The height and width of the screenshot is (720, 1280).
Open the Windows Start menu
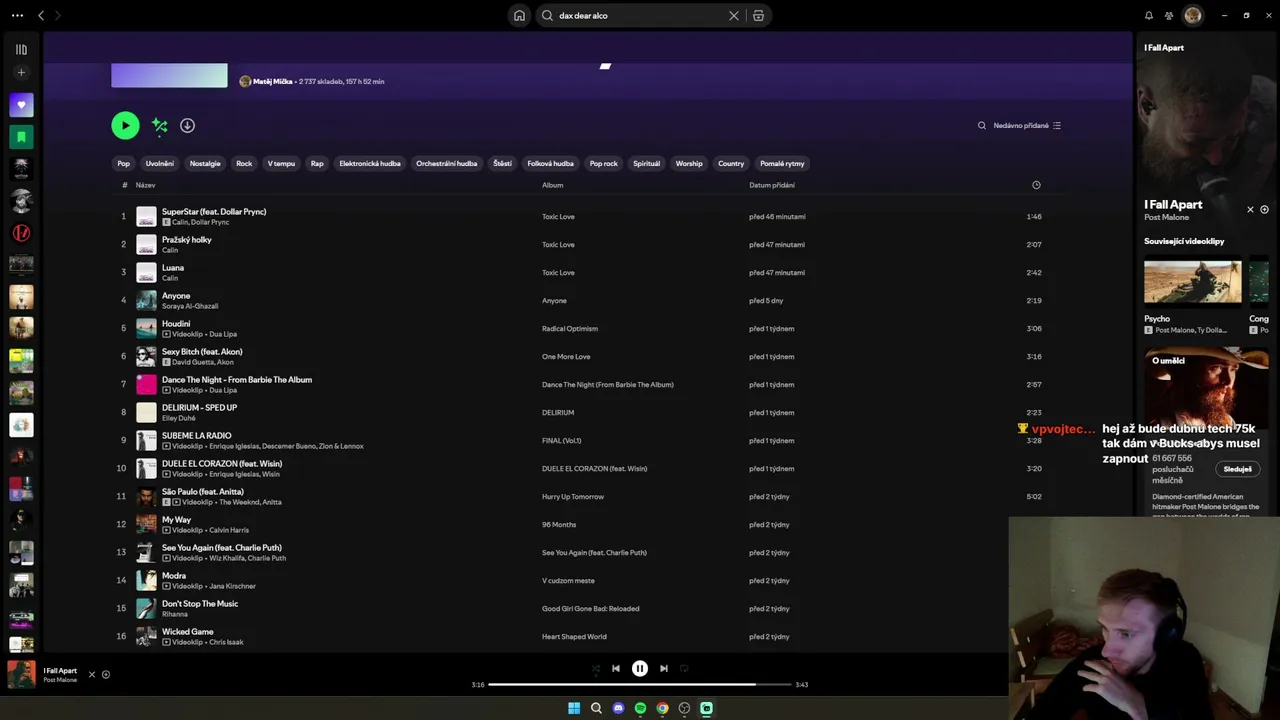pyautogui.click(x=574, y=709)
